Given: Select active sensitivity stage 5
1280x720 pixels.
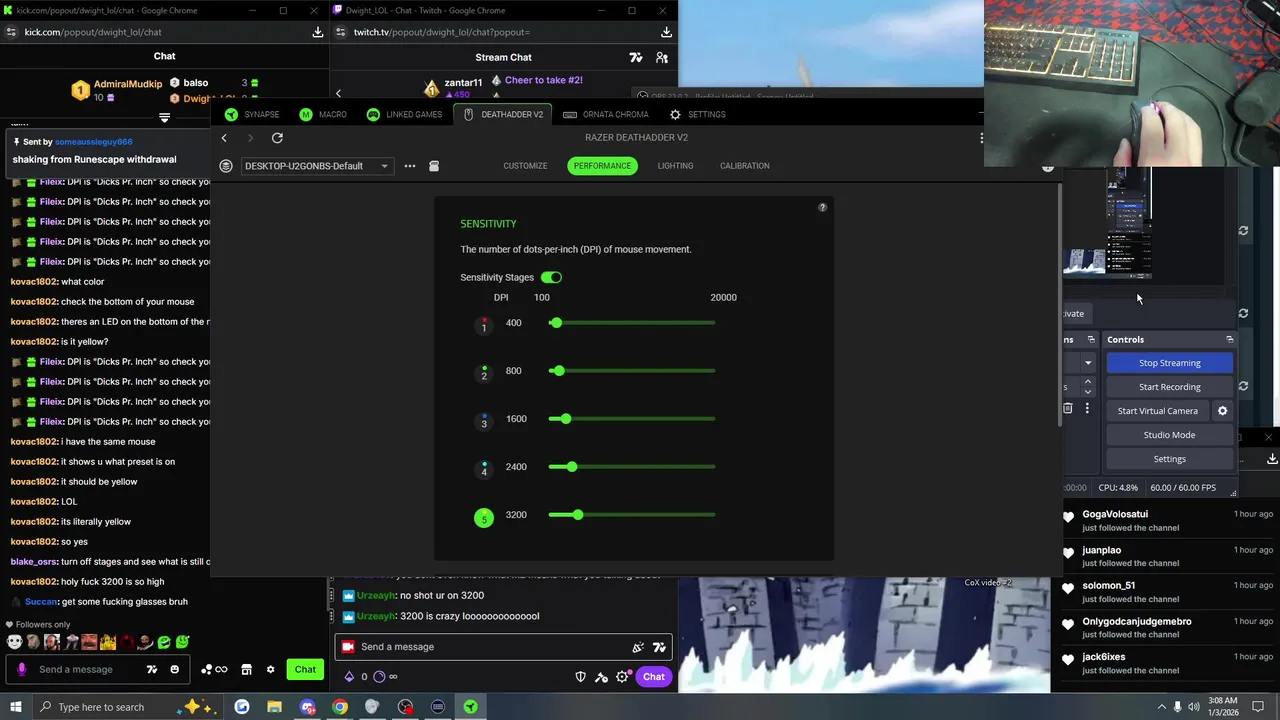Looking at the screenshot, I should tap(484, 518).
